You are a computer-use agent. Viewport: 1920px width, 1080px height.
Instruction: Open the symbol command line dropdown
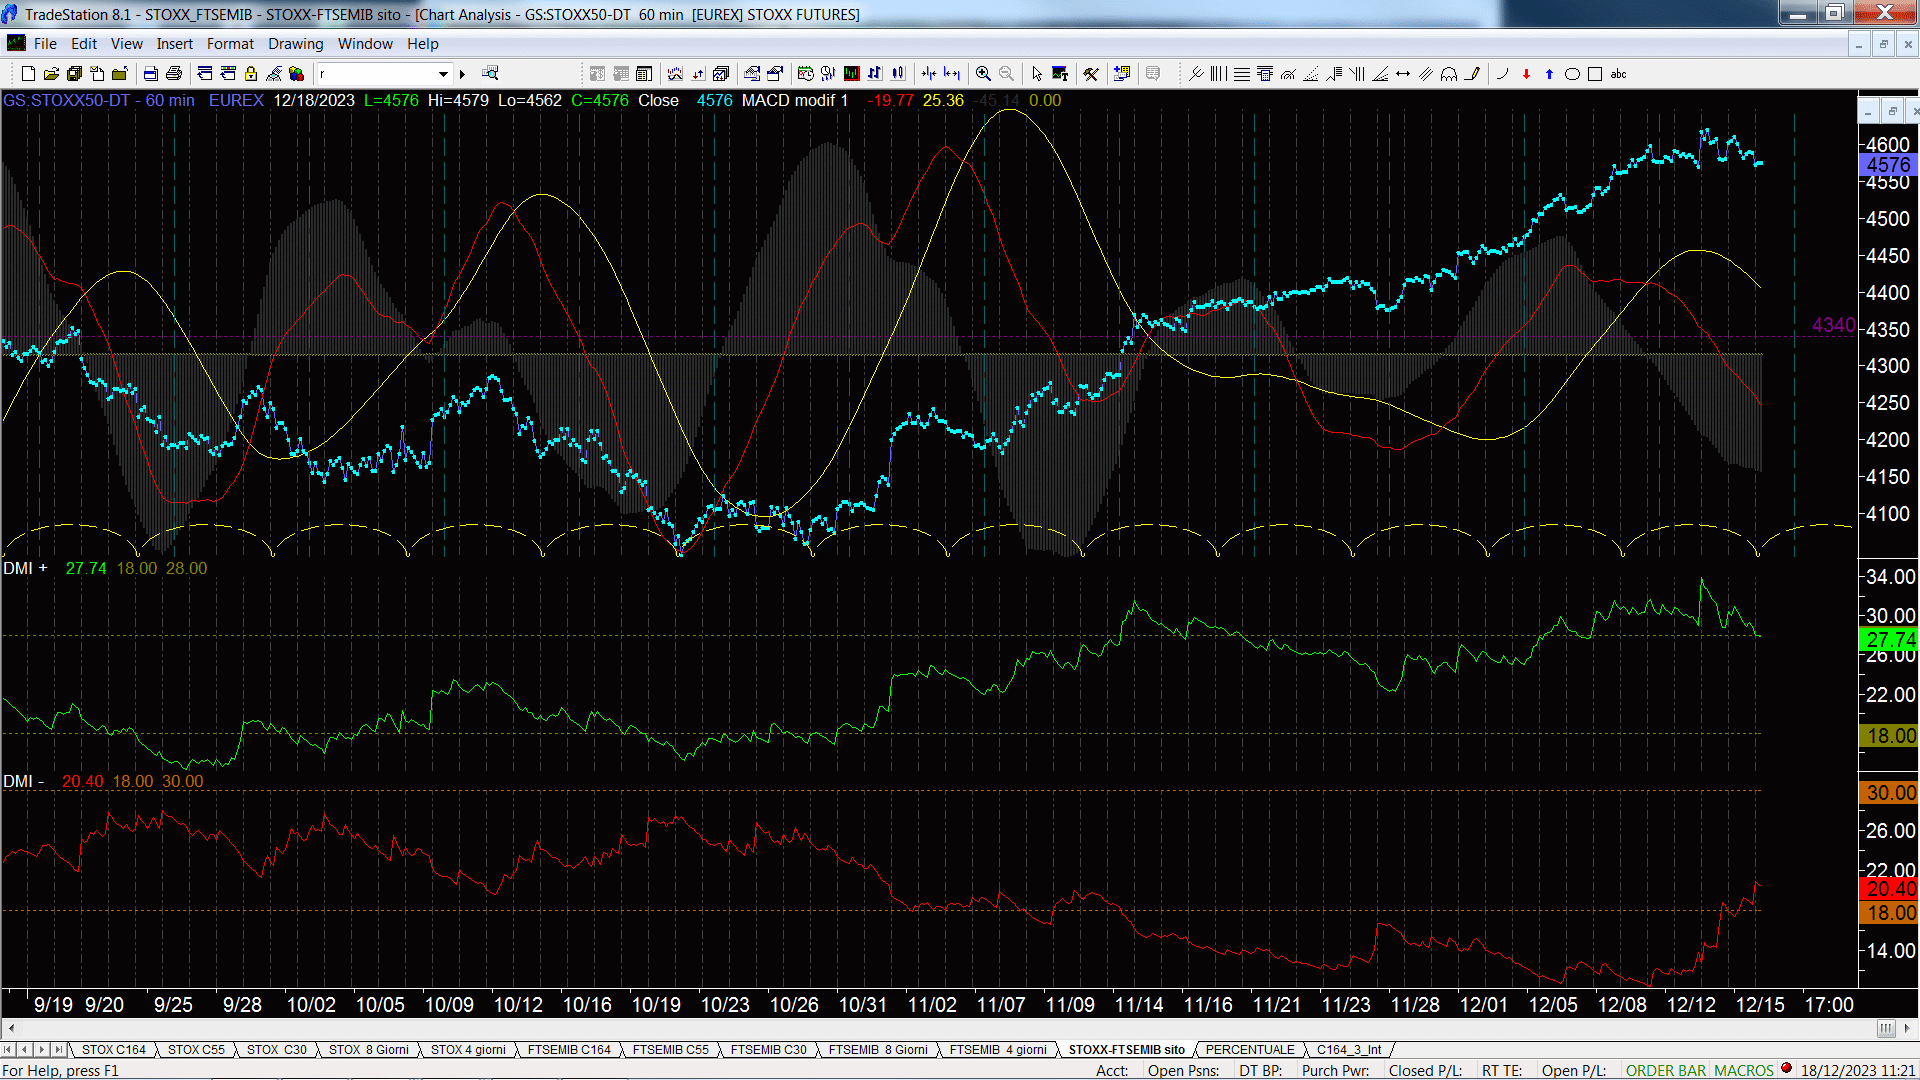click(443, 74)
